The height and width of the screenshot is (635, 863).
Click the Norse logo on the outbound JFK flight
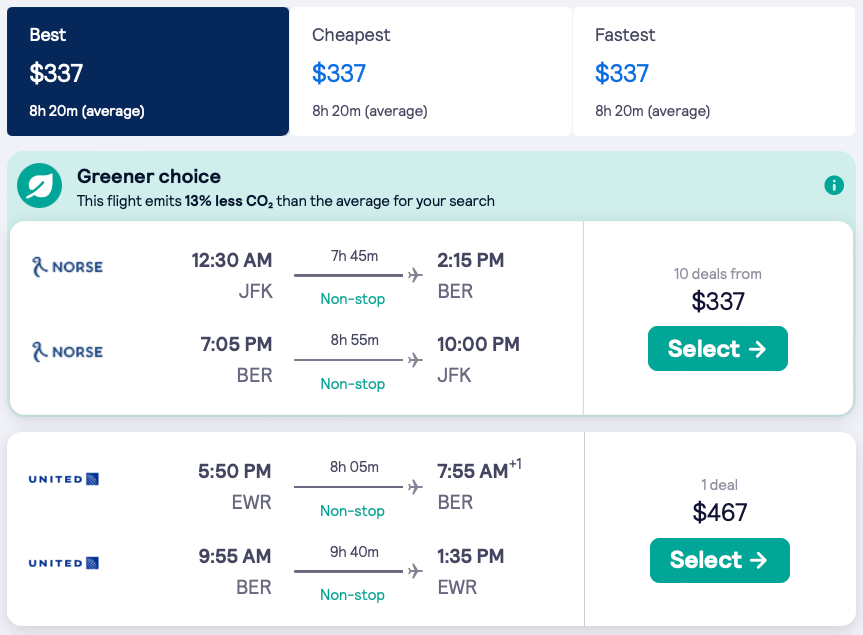coord(67,267)
